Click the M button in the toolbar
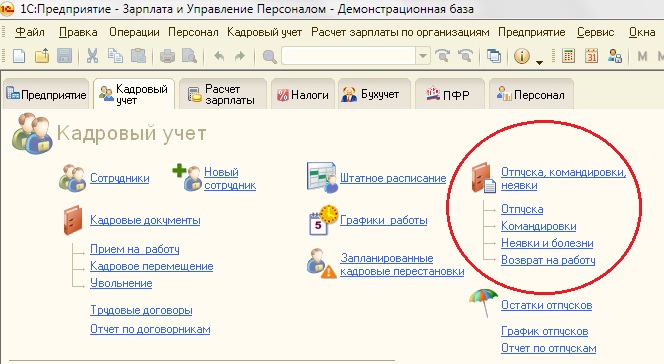Viewport: 664px width, 364px height. point(642,56)
